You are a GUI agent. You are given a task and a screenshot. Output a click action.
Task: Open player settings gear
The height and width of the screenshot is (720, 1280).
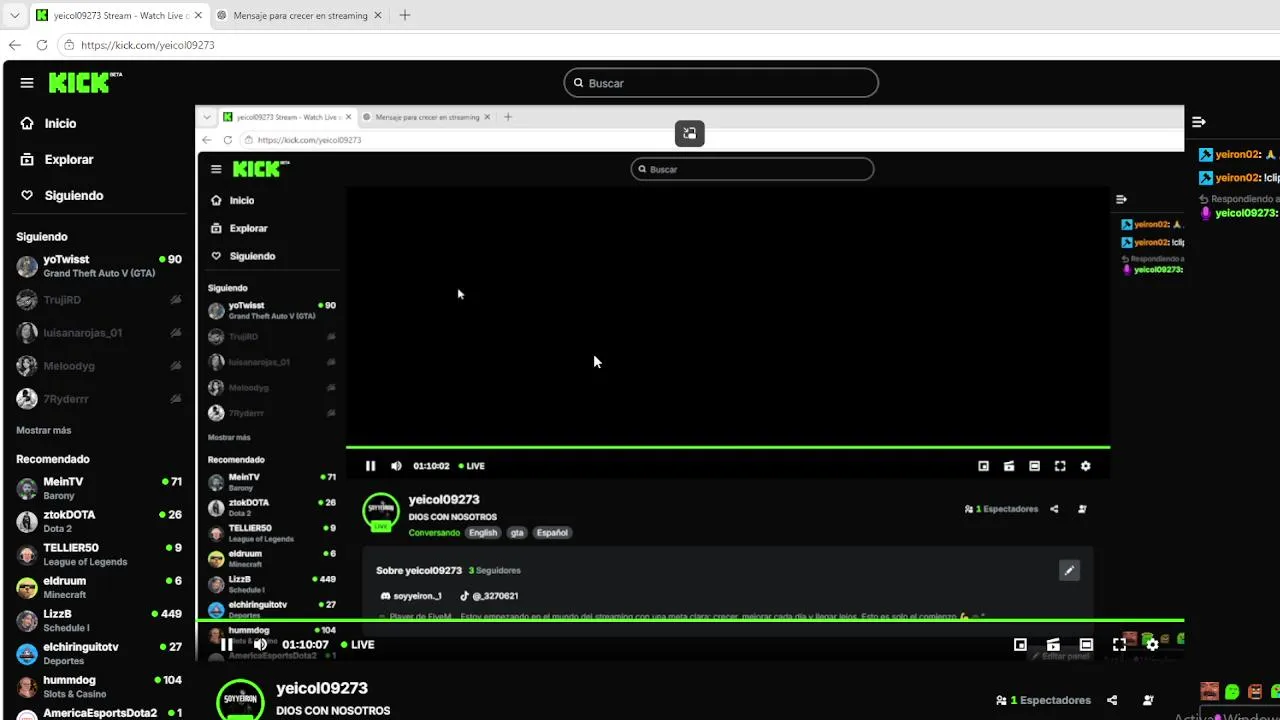(1152, 645)
